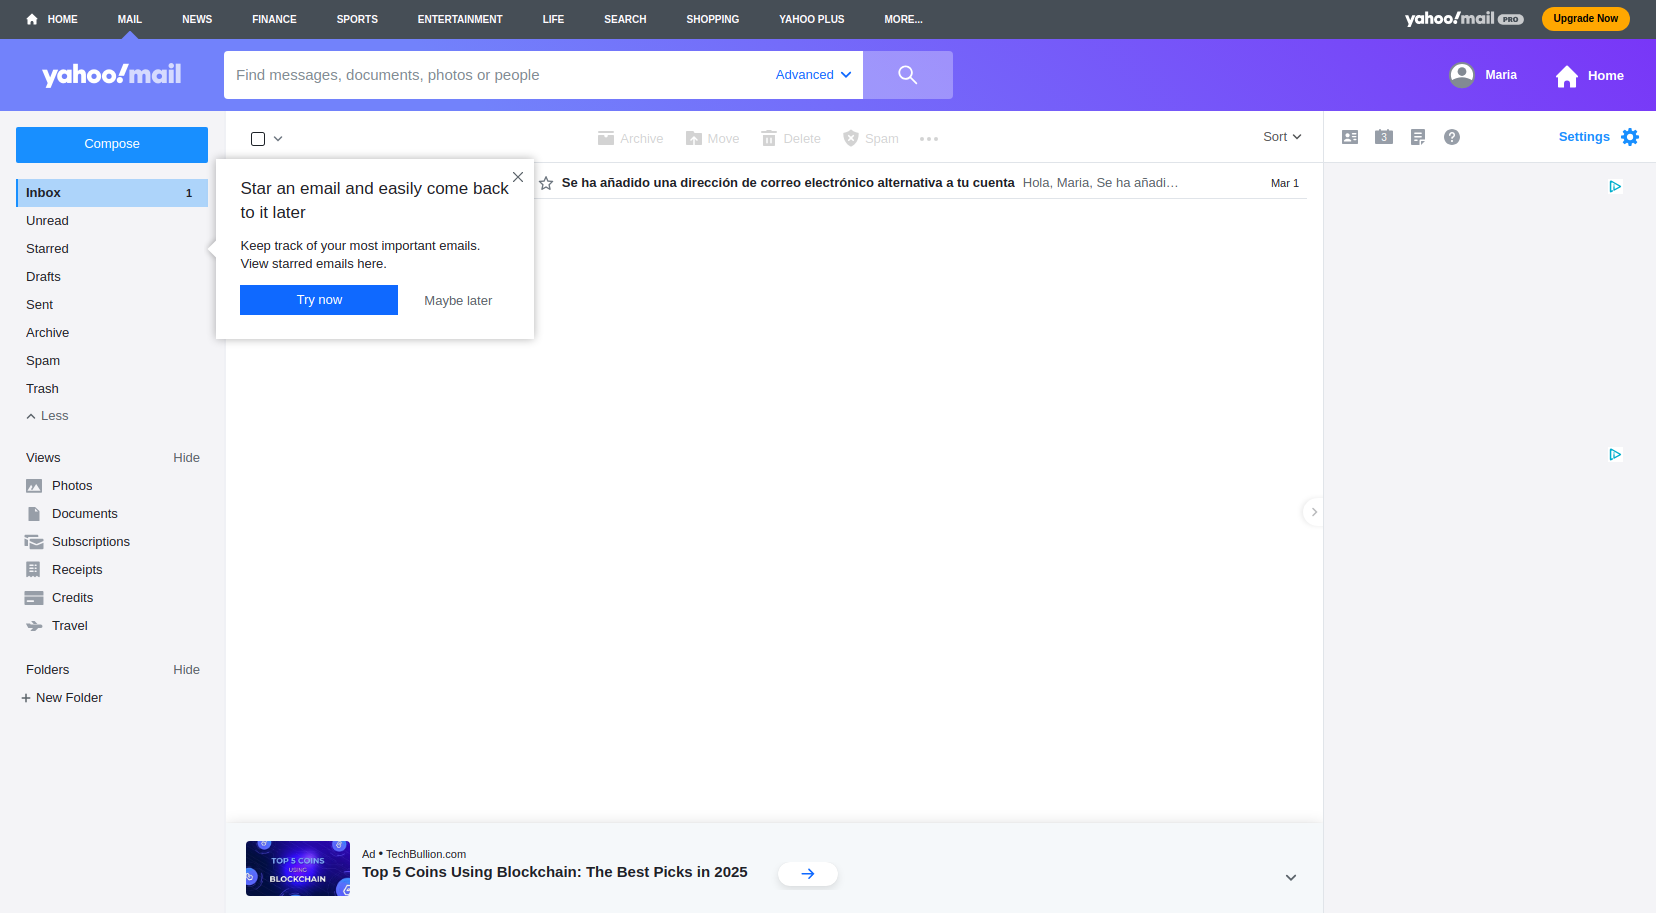This screenshot has width=1656, height=914.
Task: Tick the select all messages checkbox
Action: coord(258,139)
